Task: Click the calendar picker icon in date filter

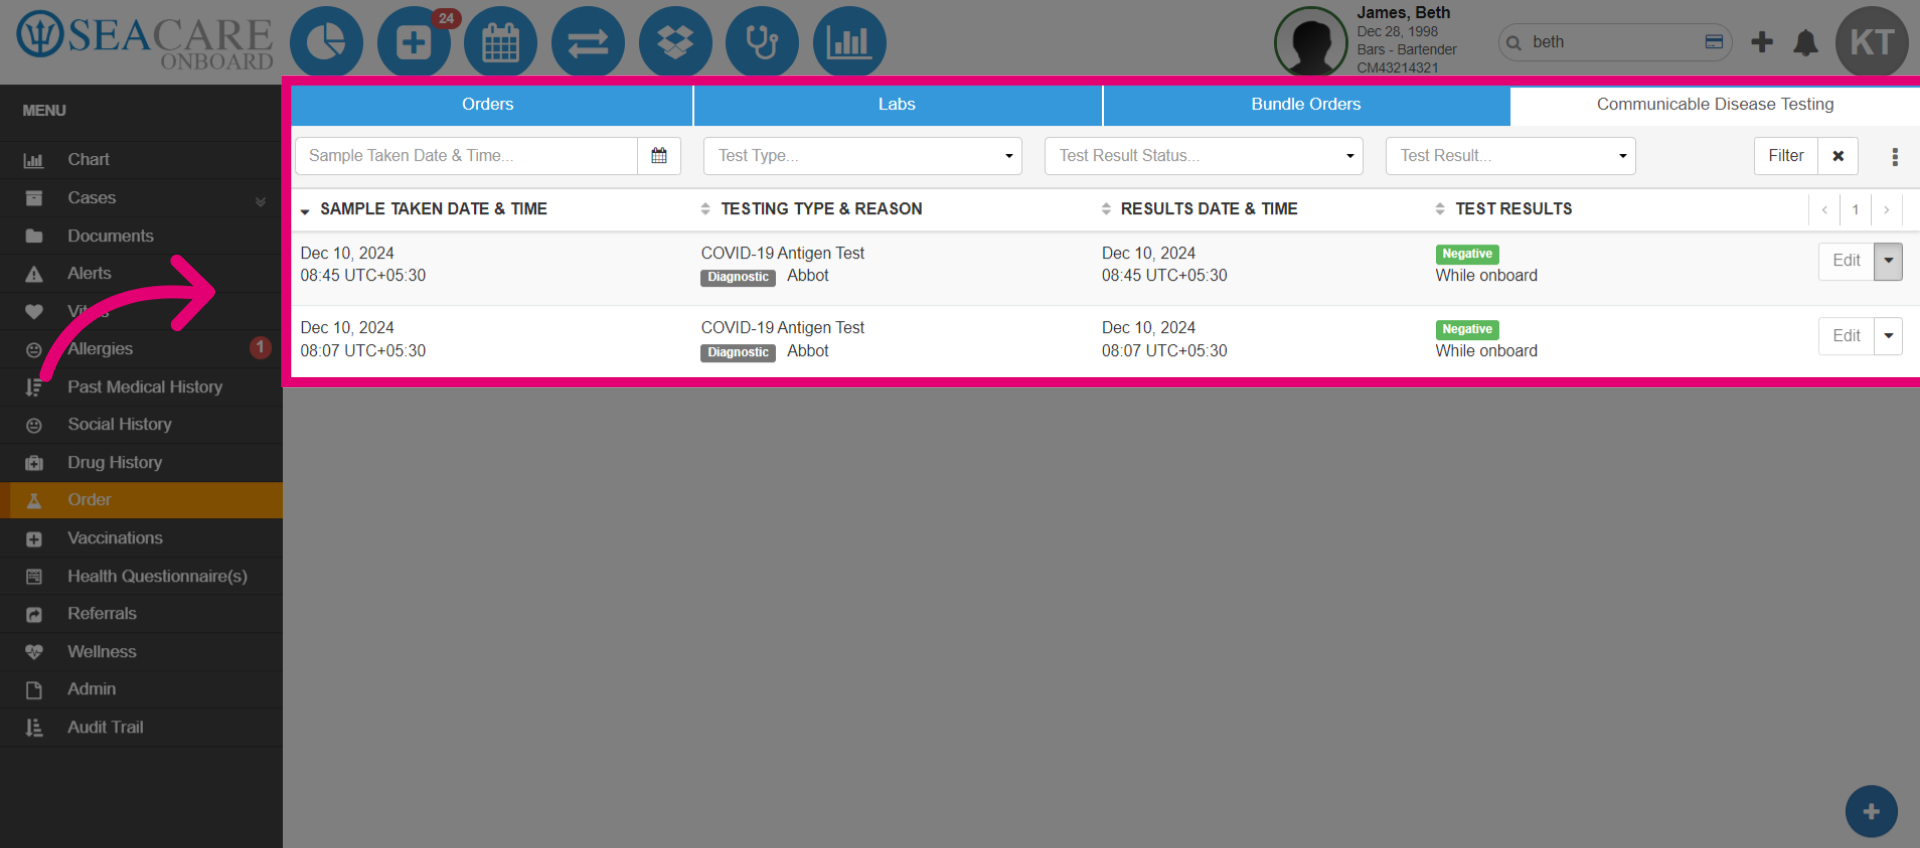Action: (659, 156)
